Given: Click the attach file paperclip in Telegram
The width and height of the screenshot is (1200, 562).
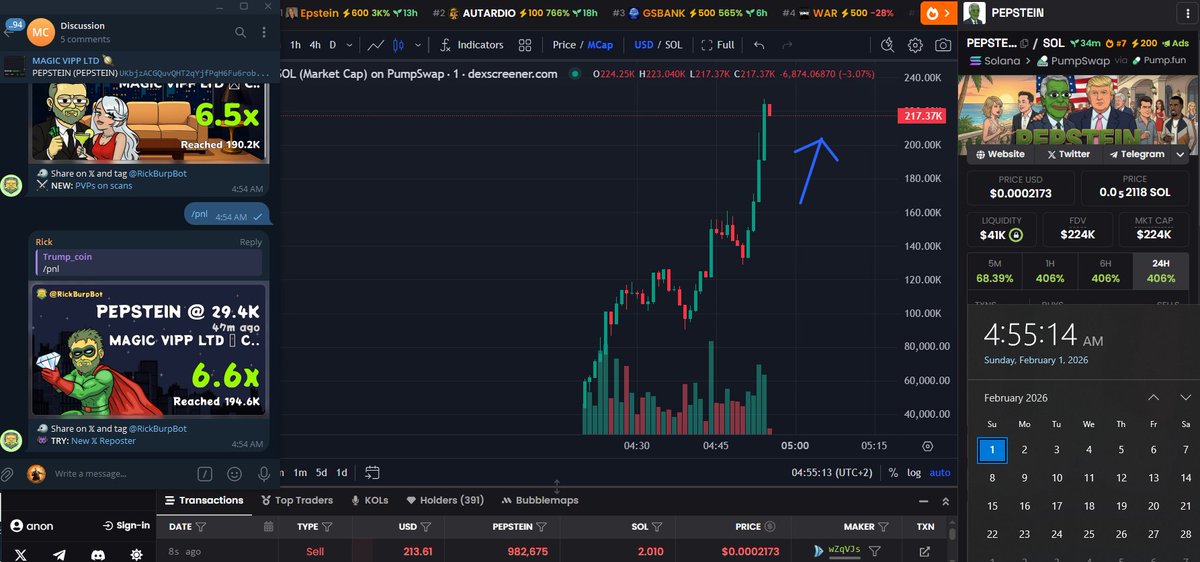Looking at the screenshot, I should [x=7, y=473].
